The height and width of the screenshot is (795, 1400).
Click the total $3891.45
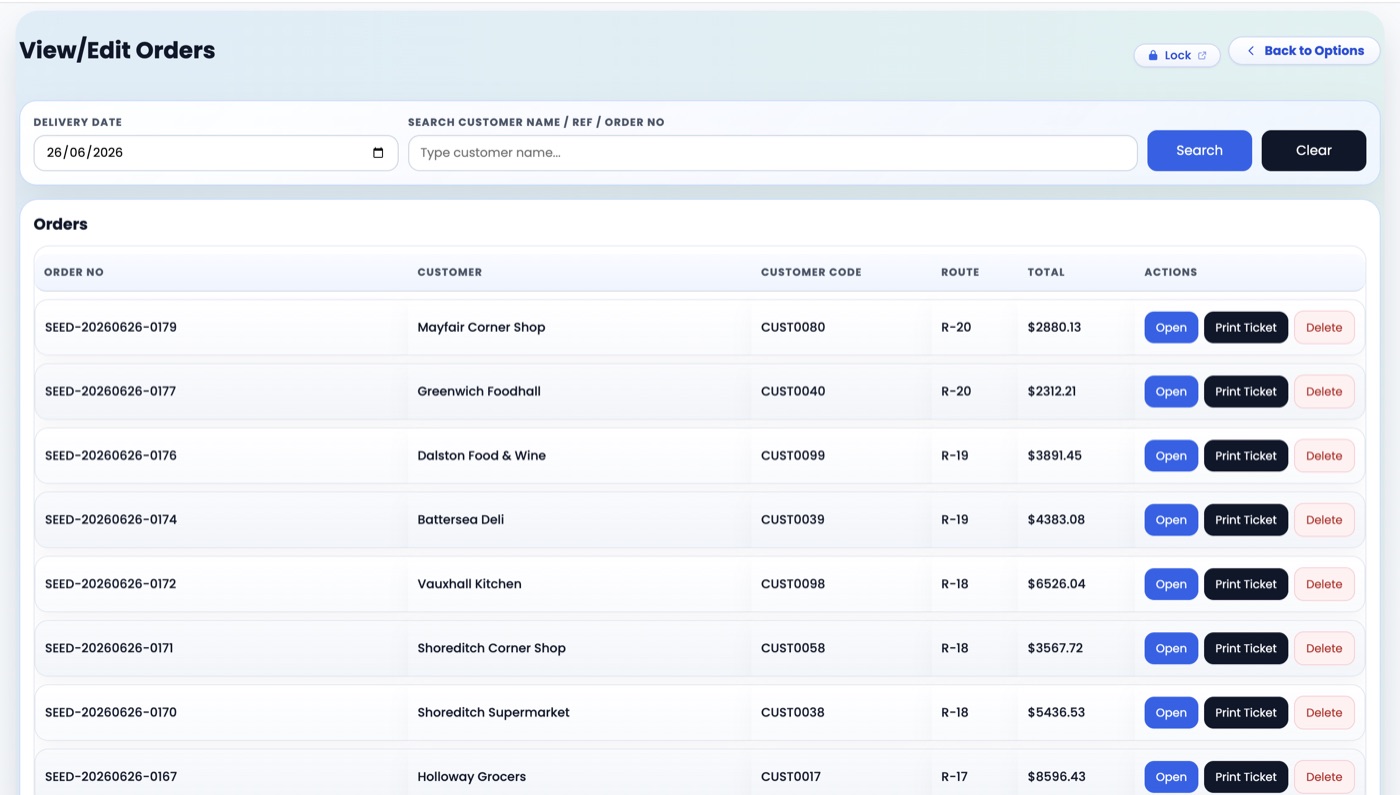tap(1054, 455)
